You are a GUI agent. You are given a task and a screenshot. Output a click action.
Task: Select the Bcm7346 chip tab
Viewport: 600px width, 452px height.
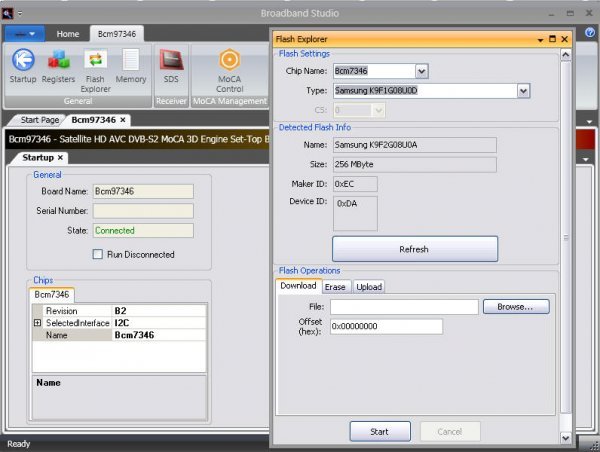tap(52, 294)
